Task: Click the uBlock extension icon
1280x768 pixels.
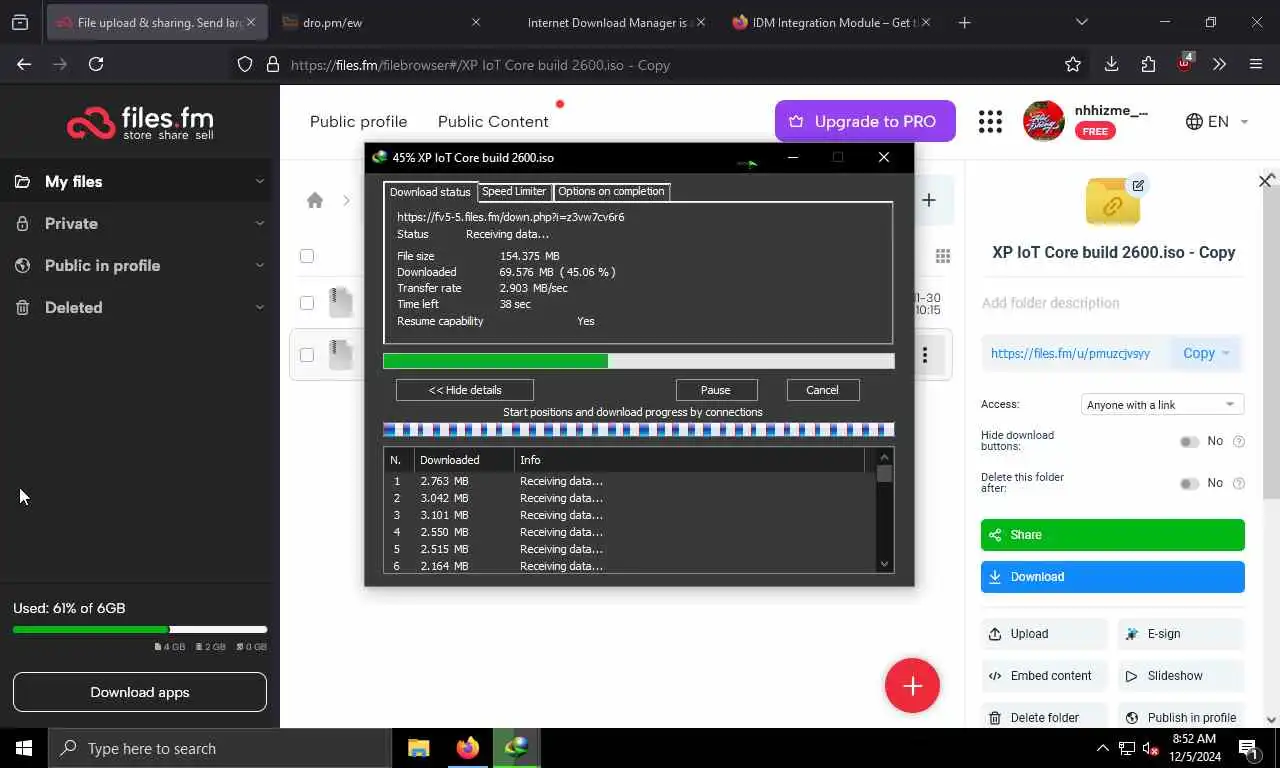Action: 1185,63
